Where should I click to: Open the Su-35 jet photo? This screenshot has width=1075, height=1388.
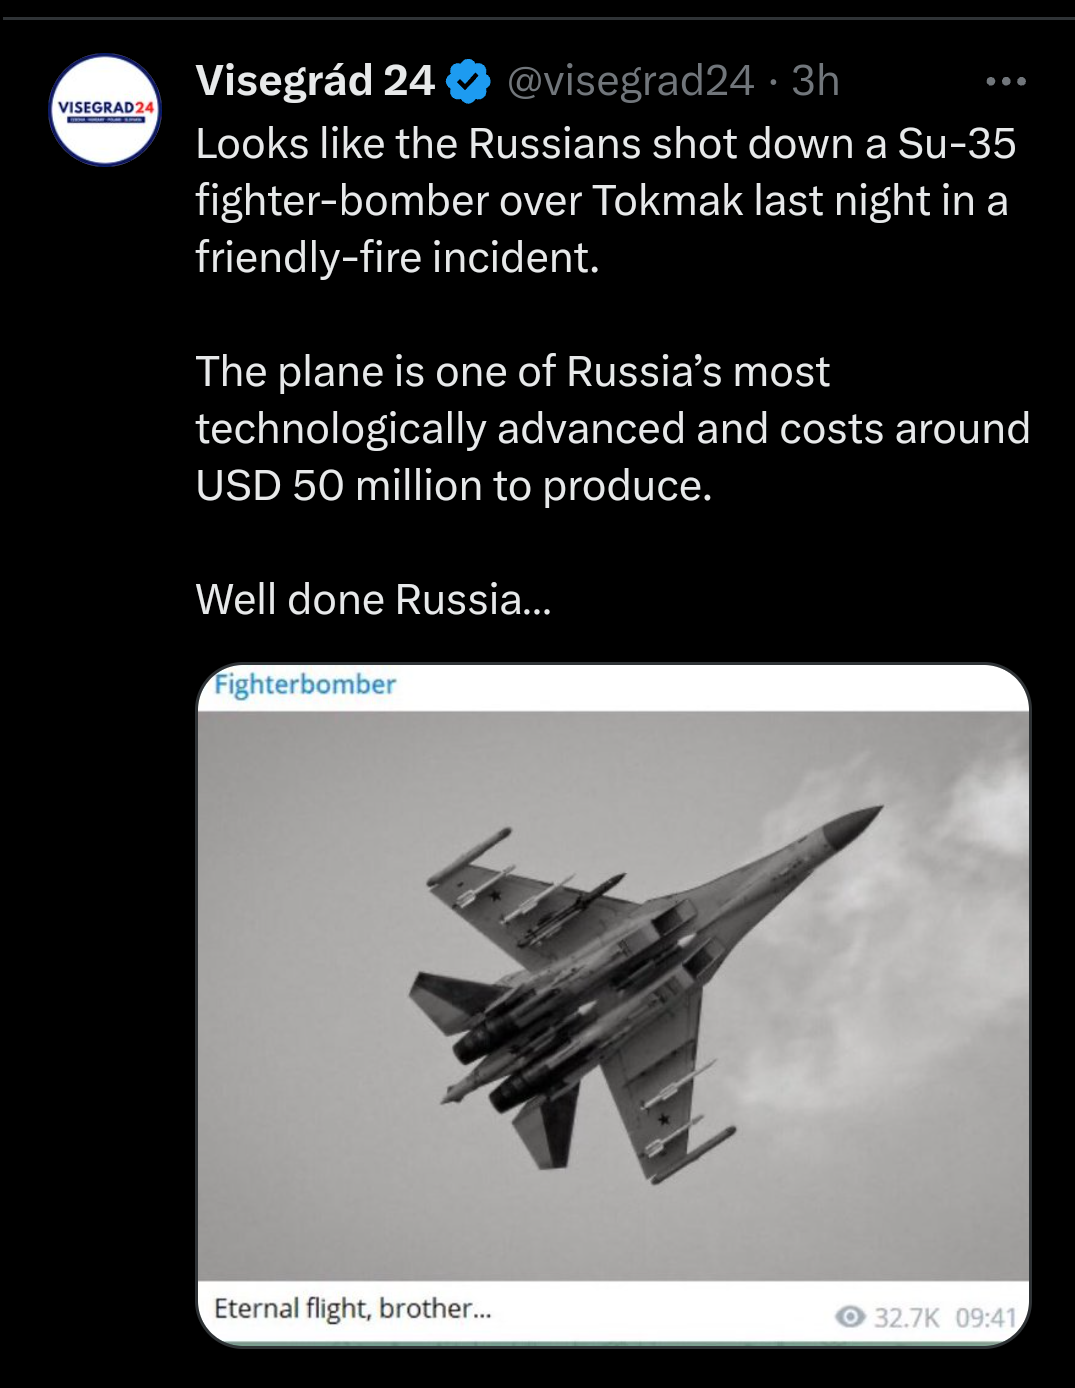click(613, 995)
